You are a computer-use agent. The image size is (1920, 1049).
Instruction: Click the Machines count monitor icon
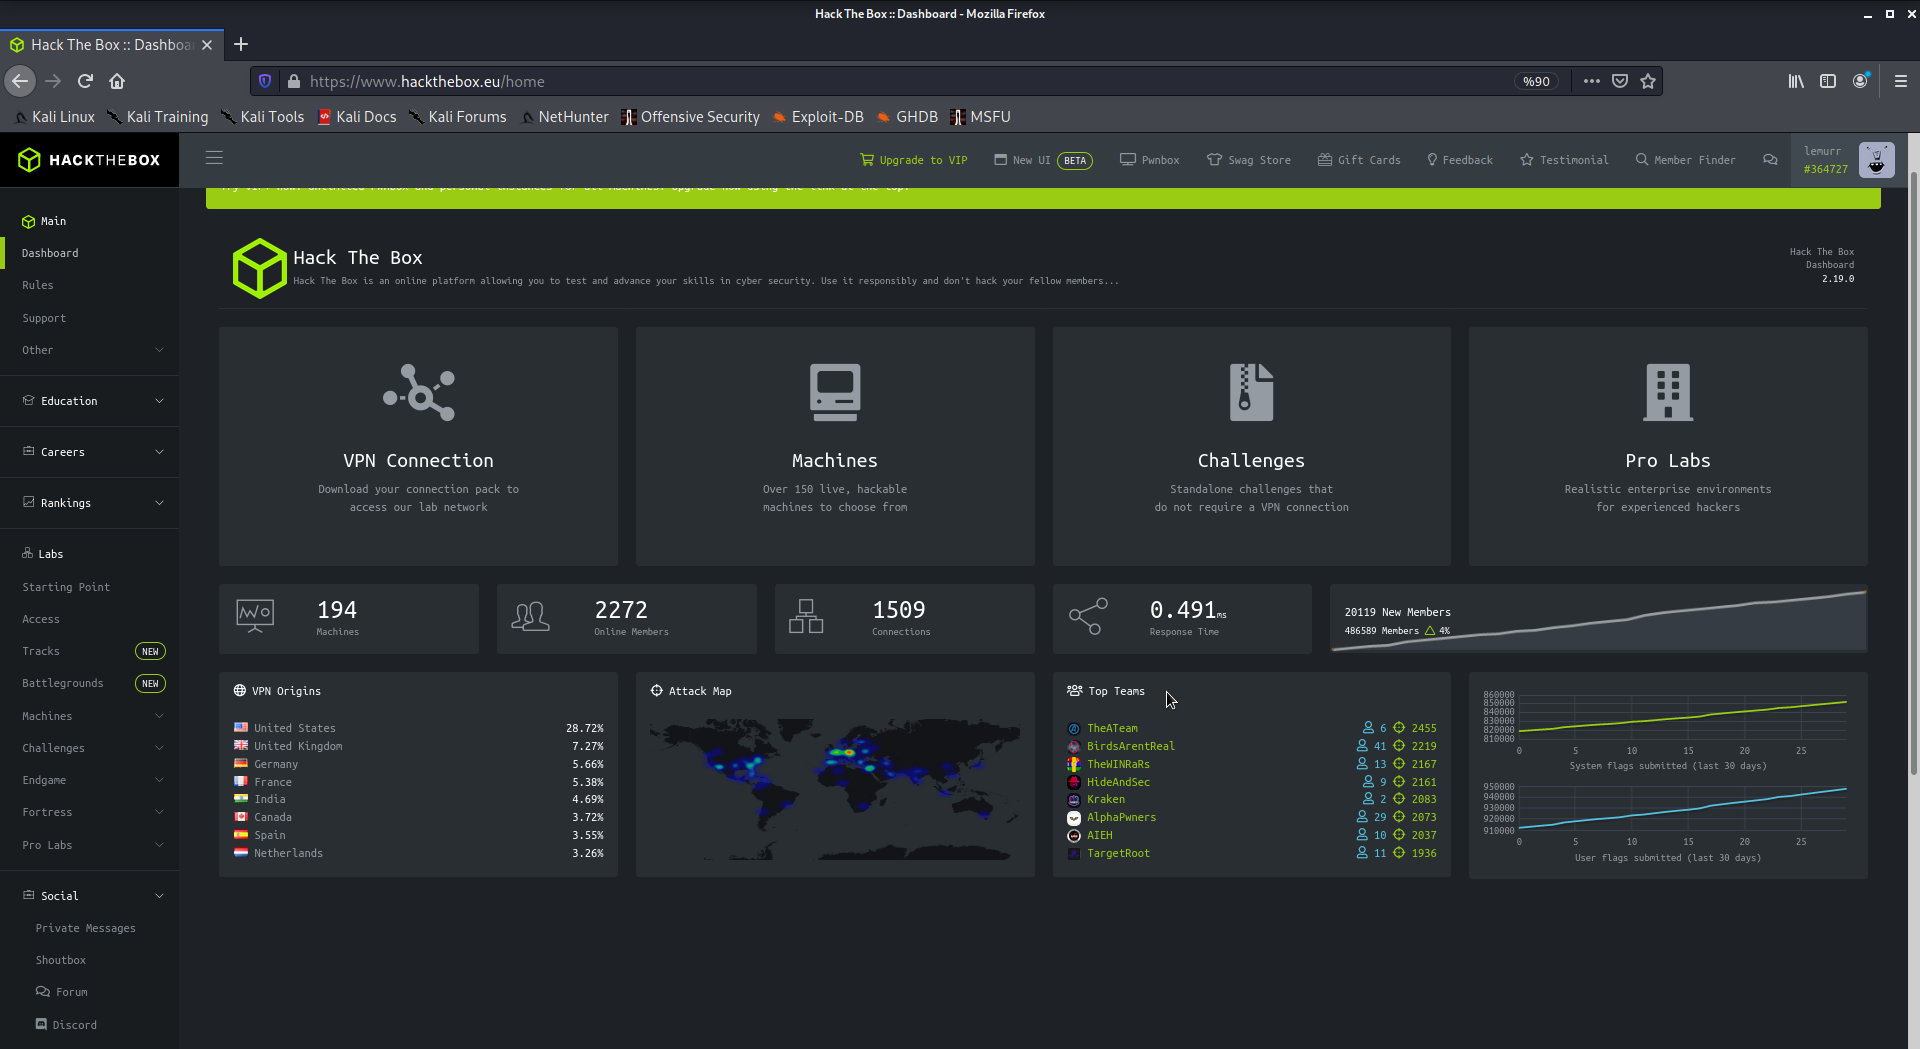(255, 616)
